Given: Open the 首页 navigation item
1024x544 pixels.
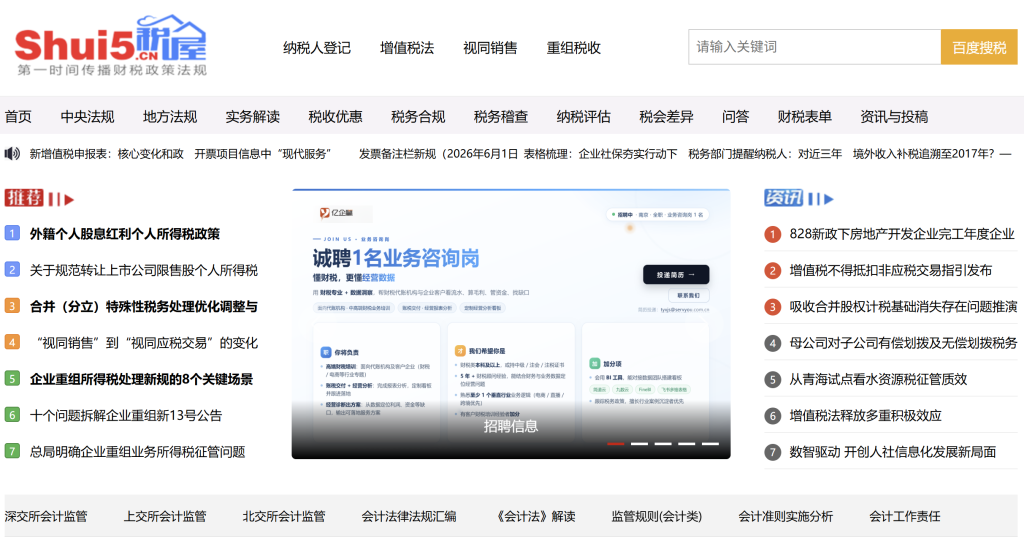Looking at the screenshot, I should pyautogui.click(x=18, y=117).
